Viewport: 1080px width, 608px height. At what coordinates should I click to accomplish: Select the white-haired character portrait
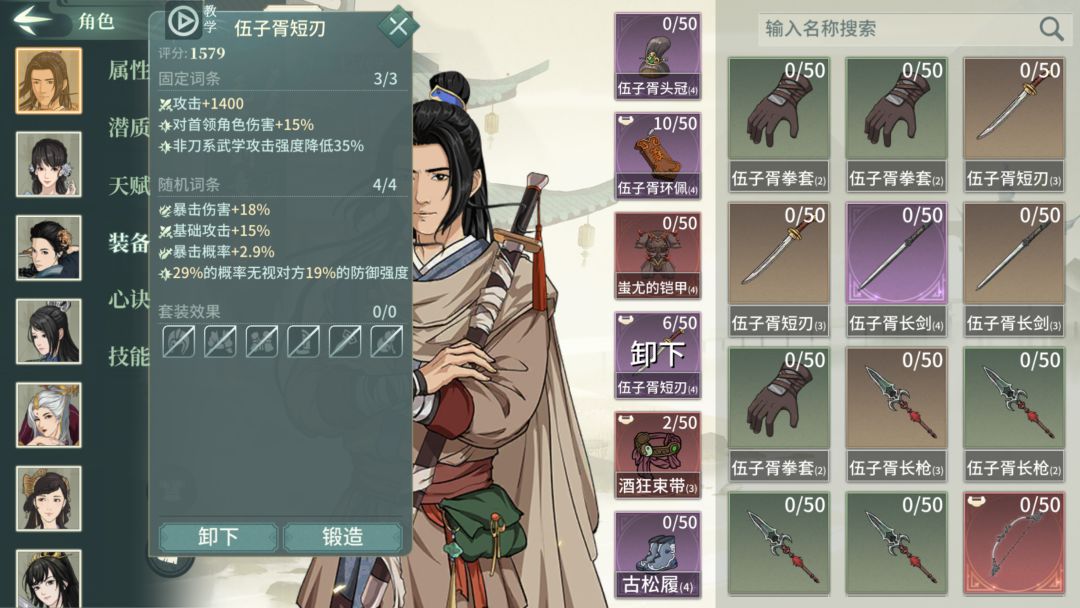click(x=49, y=415)
